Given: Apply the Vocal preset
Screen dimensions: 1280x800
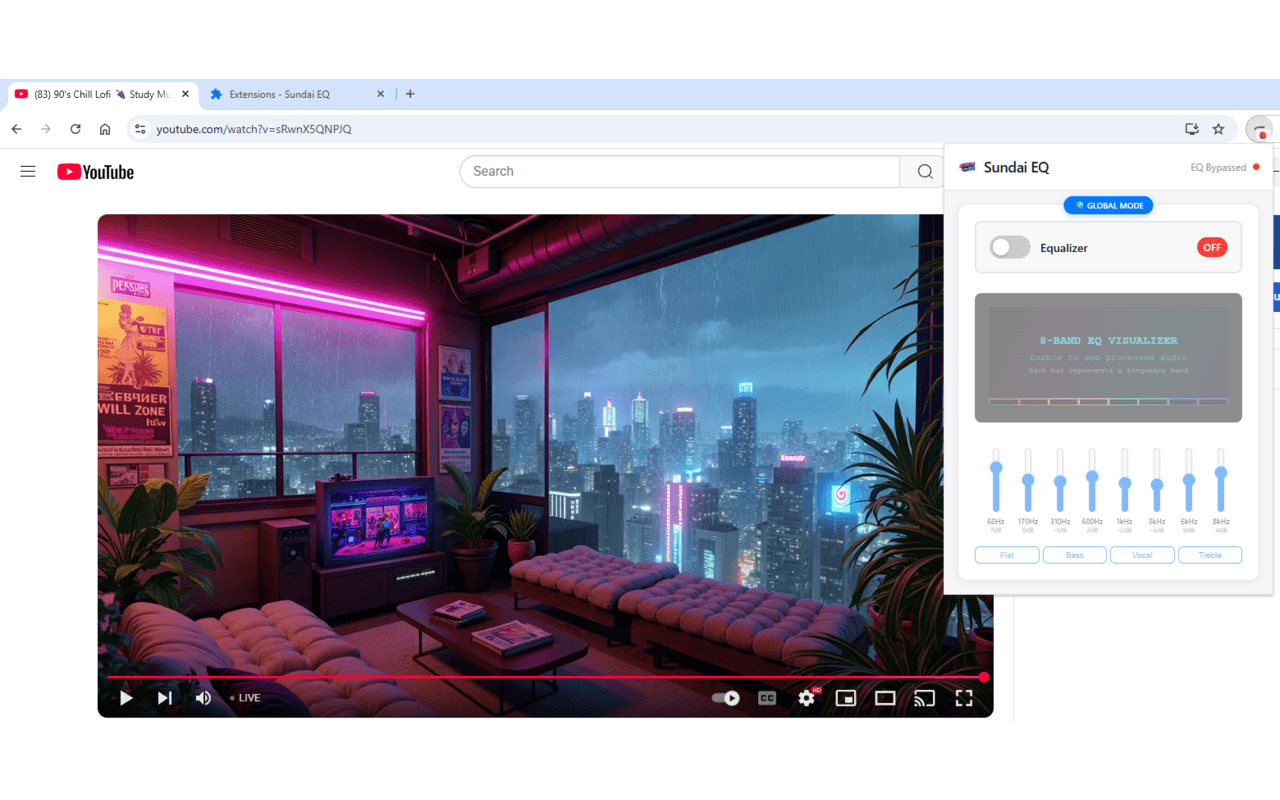Looking at the screenshot, I should click(x=1142, y=555).
